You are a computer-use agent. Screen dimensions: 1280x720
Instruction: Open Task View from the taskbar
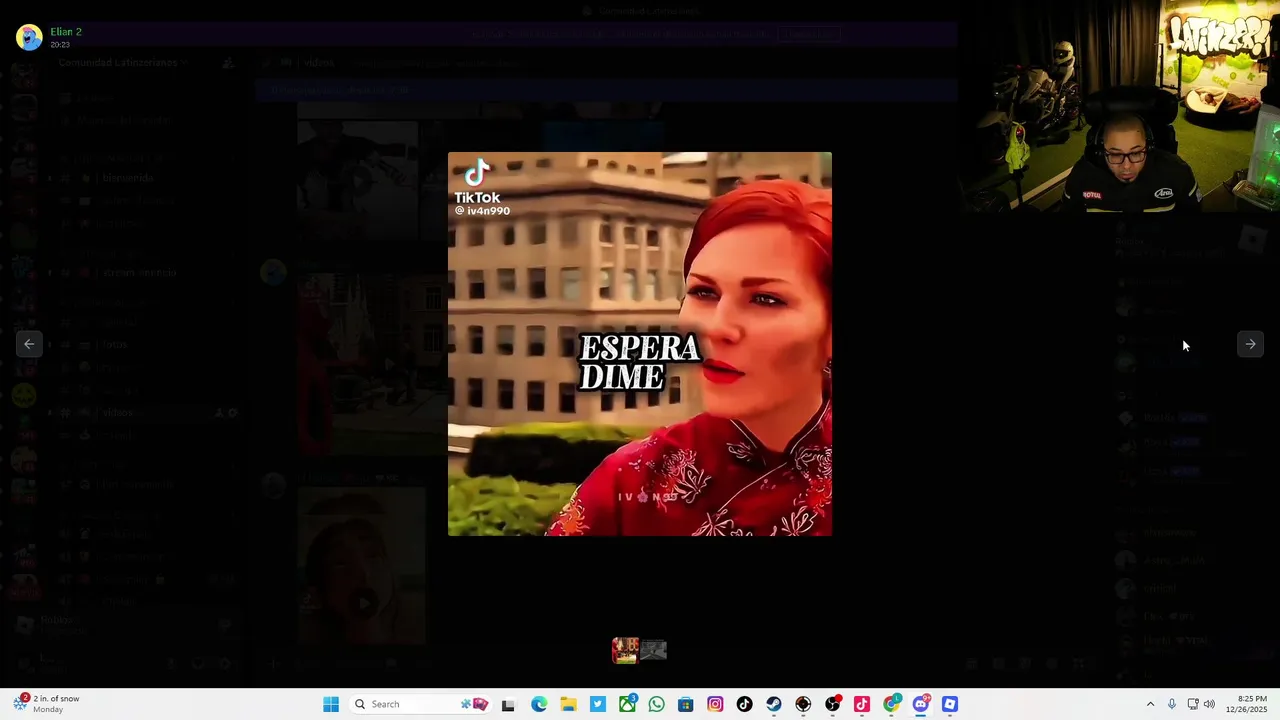(x=508, y=704)
